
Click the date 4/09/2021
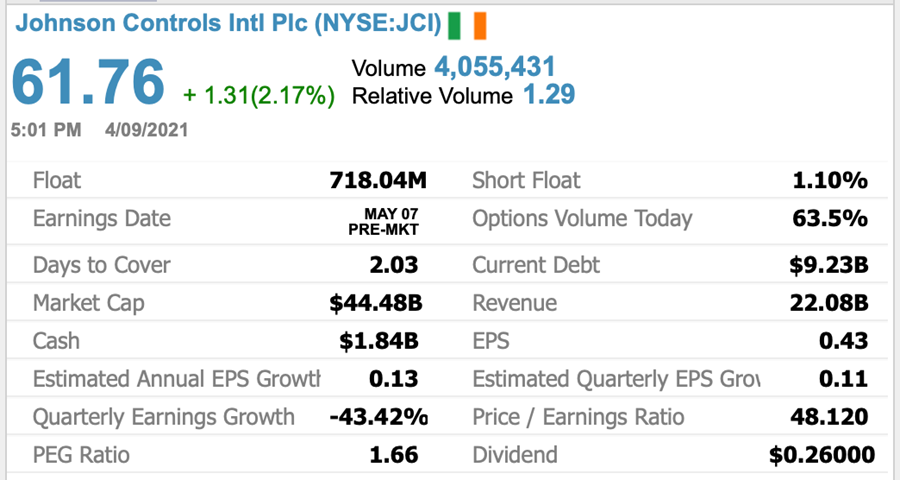point(146,130)
